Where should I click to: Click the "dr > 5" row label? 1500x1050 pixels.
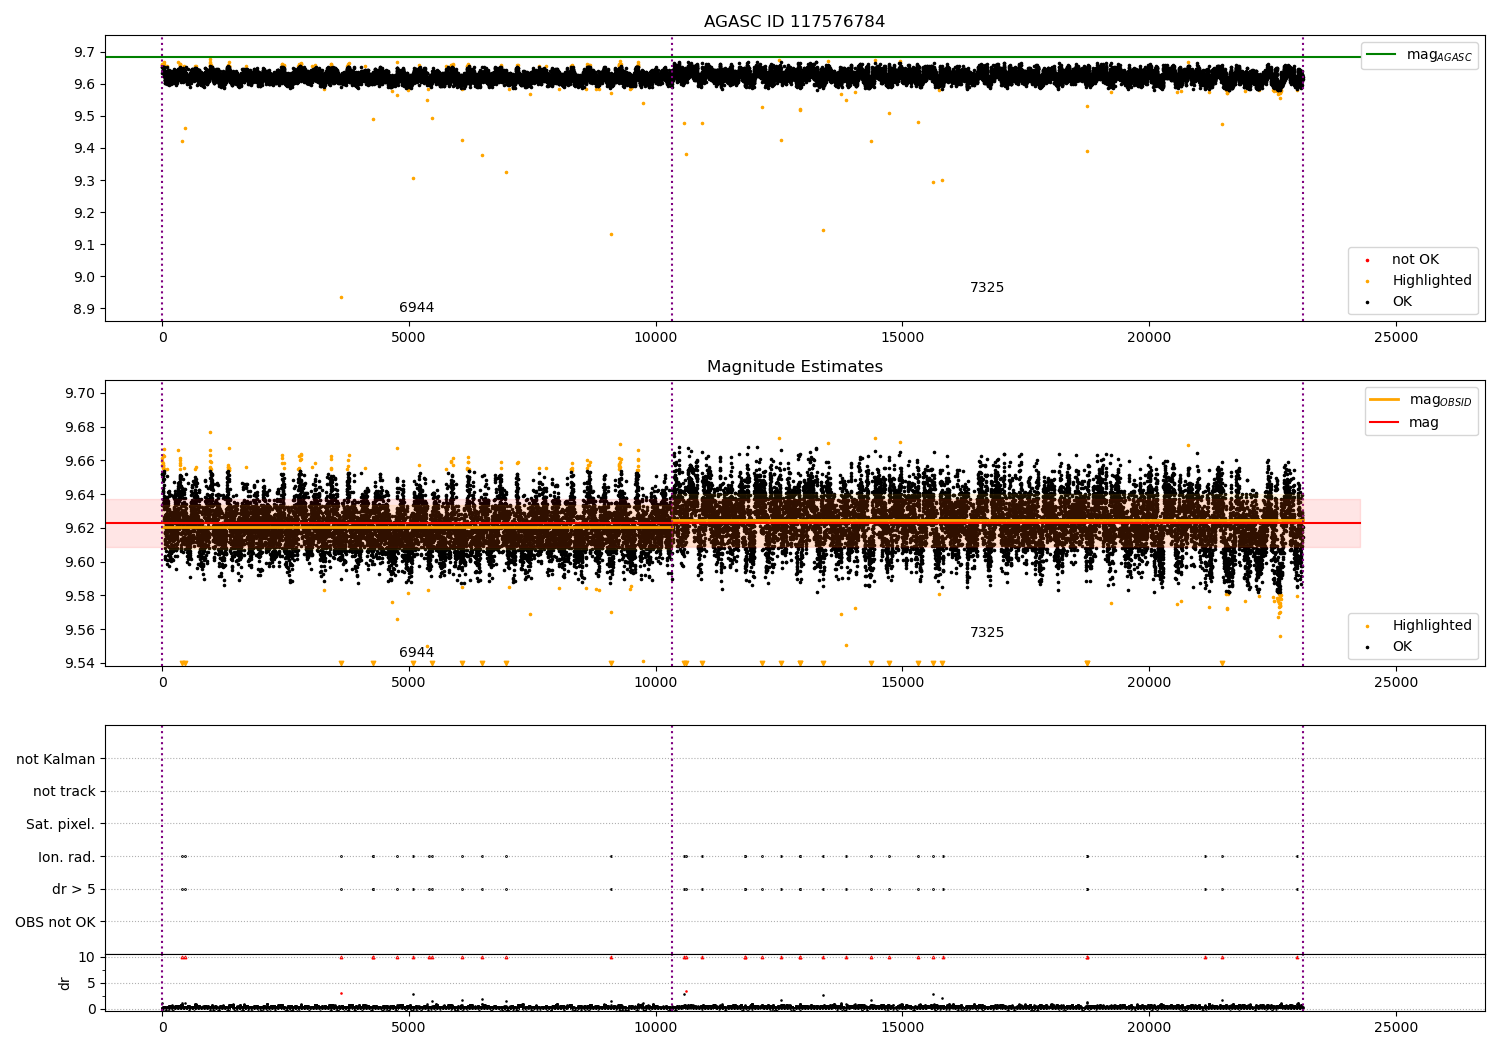click(74, 890)
